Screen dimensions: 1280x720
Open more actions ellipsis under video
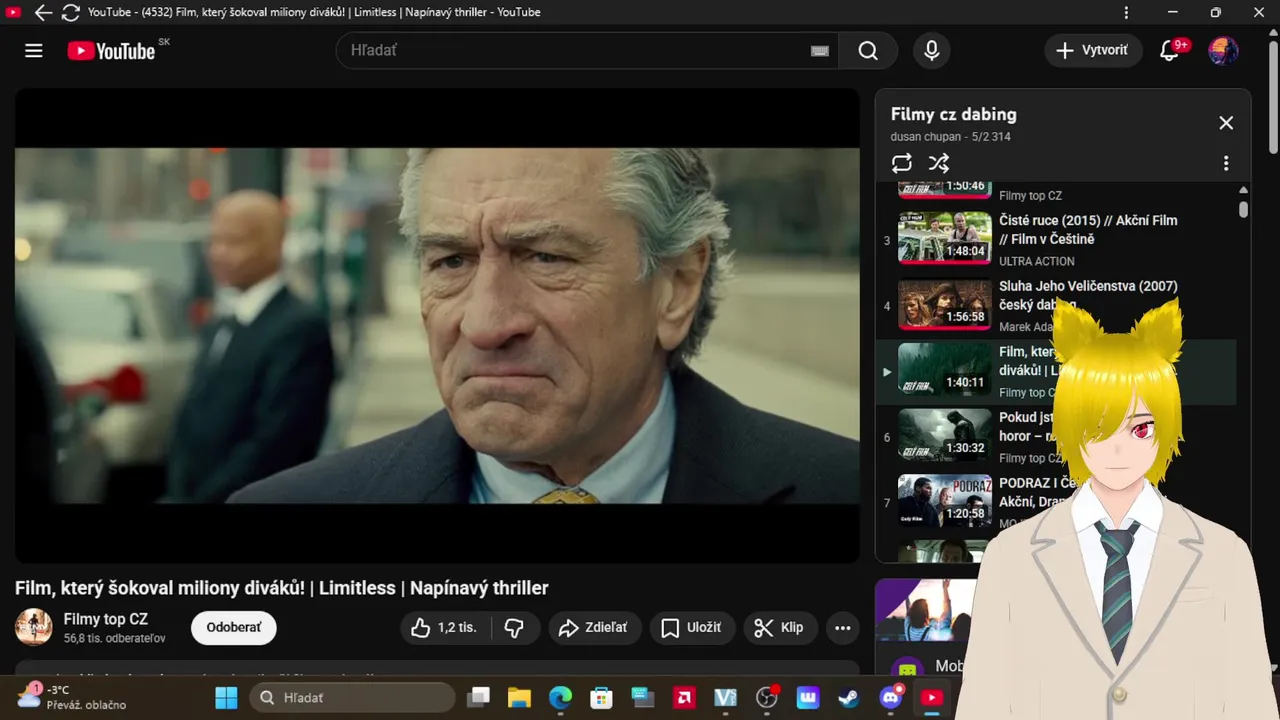842,628
